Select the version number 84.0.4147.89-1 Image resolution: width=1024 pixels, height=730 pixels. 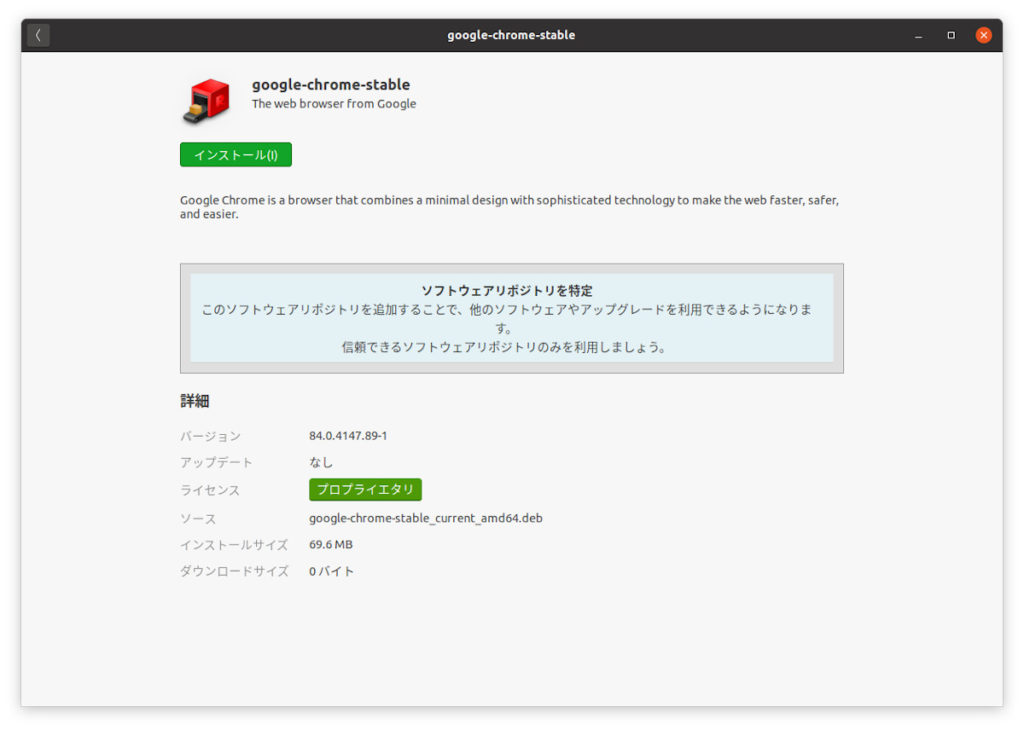(x=348, y=436)
